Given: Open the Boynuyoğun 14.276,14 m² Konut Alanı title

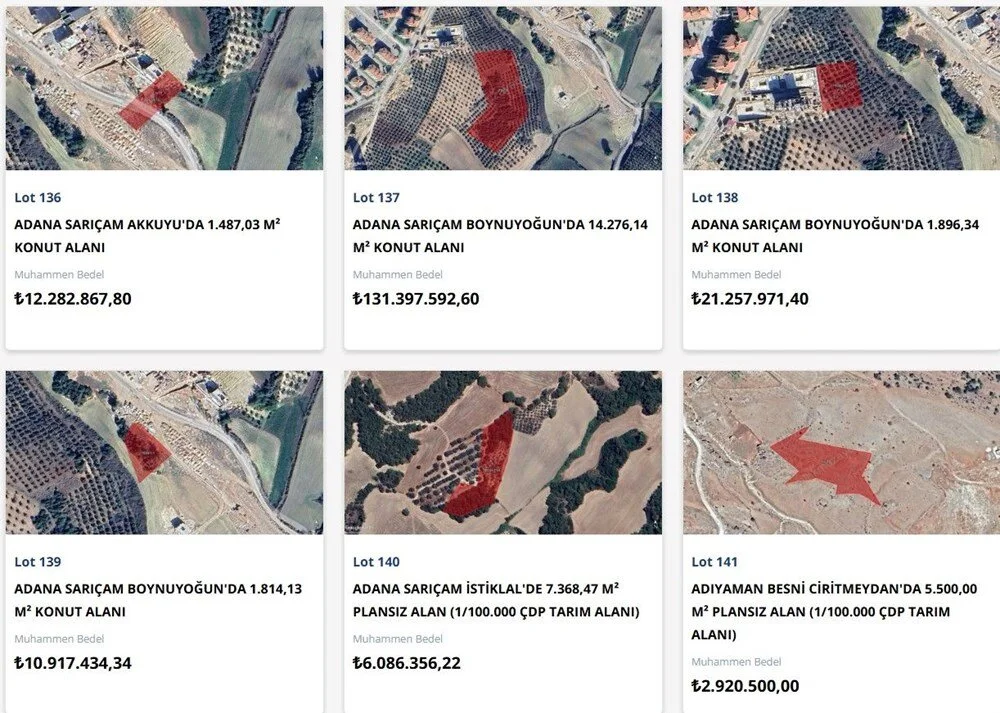Looking at the screenshot, I should pos(500,236).
